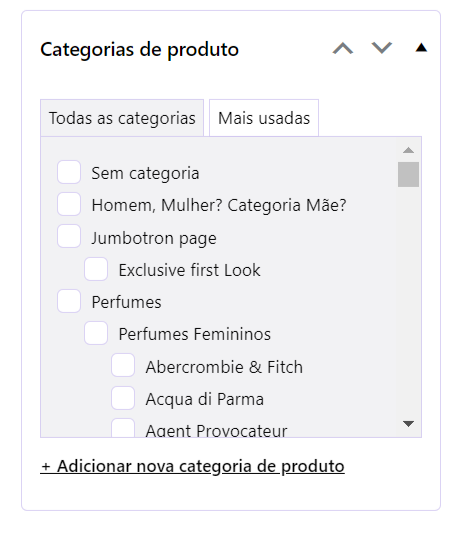Click the category list scrollbar down arrow
Viewport: 459px width, 538px height.
click(x=408, y=424)
